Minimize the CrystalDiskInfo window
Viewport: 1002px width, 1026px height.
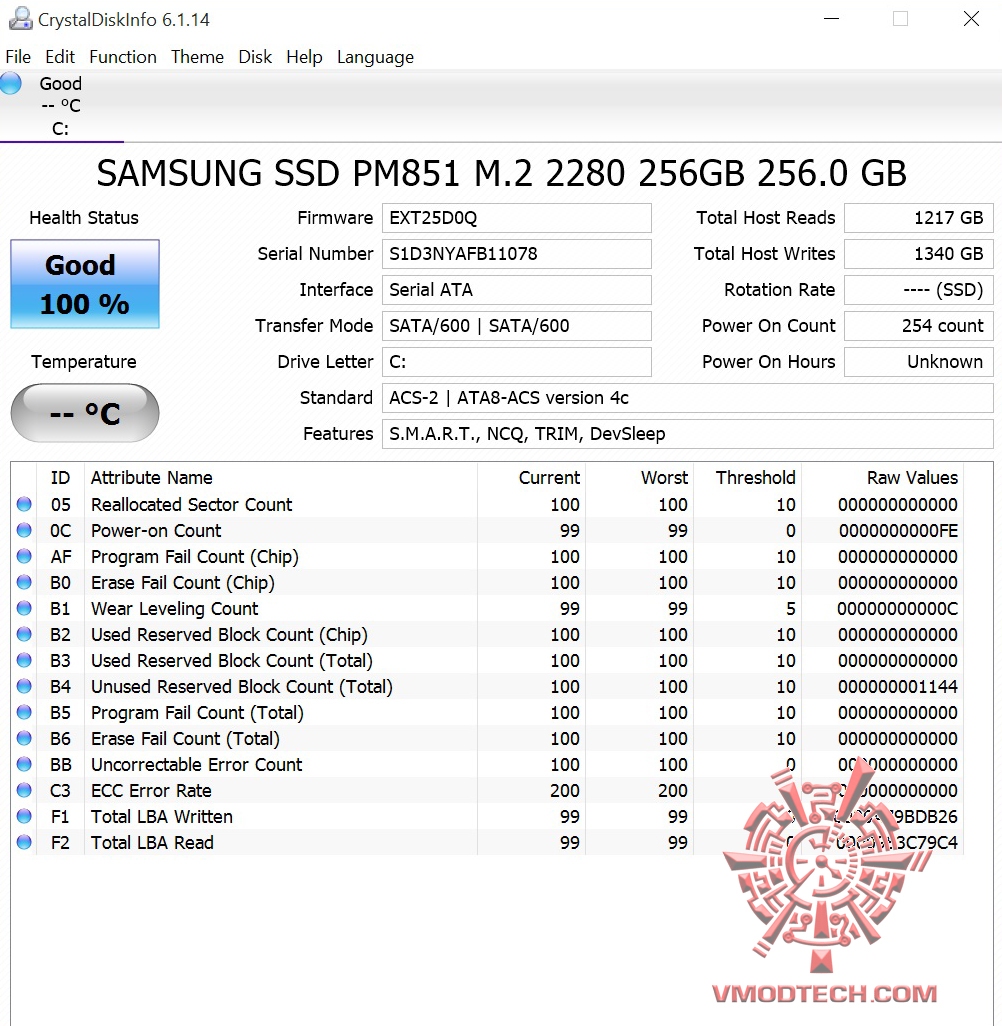click(x=831, y=19)
